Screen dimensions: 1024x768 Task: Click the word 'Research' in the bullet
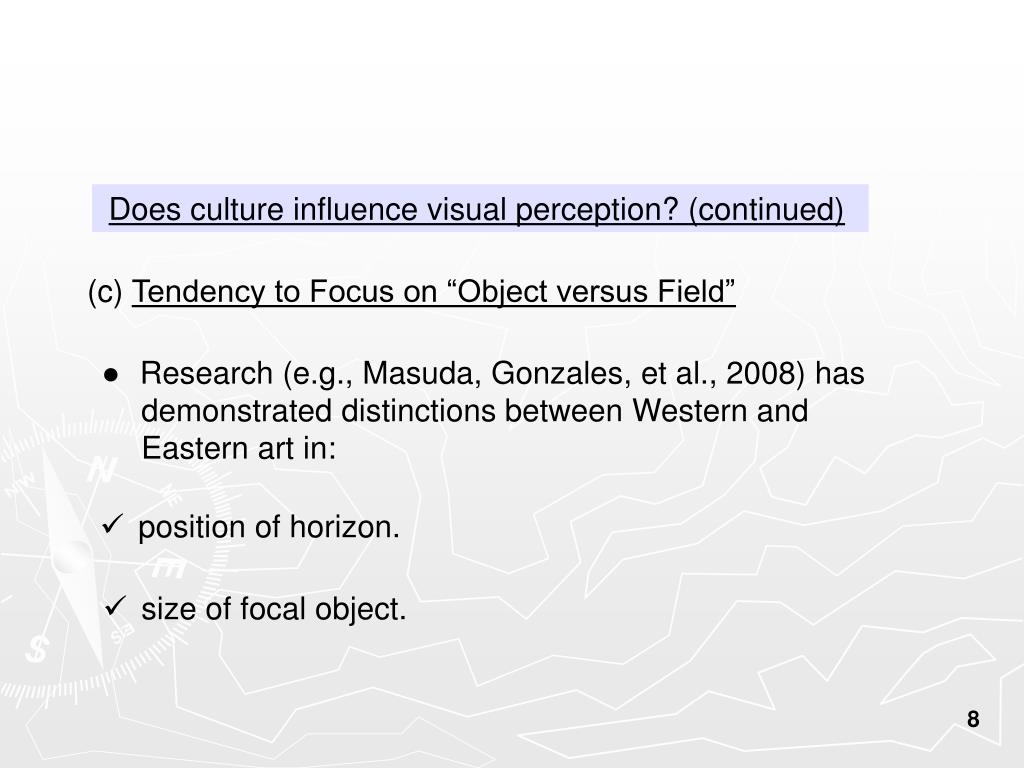206,374
